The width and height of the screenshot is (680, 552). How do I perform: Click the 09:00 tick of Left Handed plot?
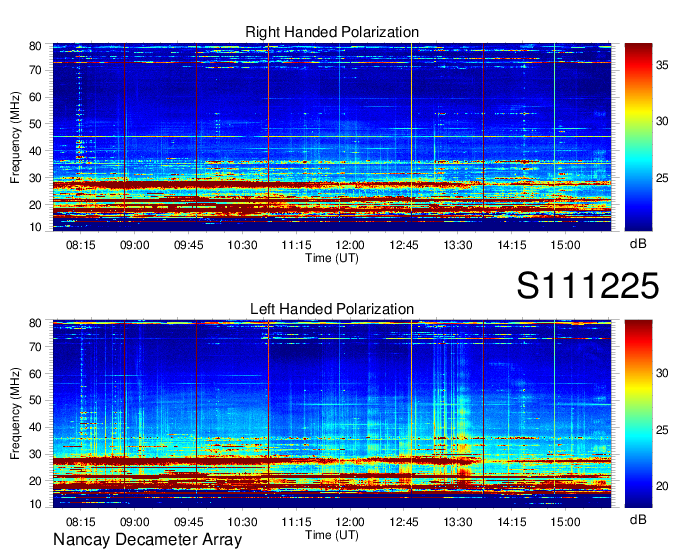coord(134,522)
